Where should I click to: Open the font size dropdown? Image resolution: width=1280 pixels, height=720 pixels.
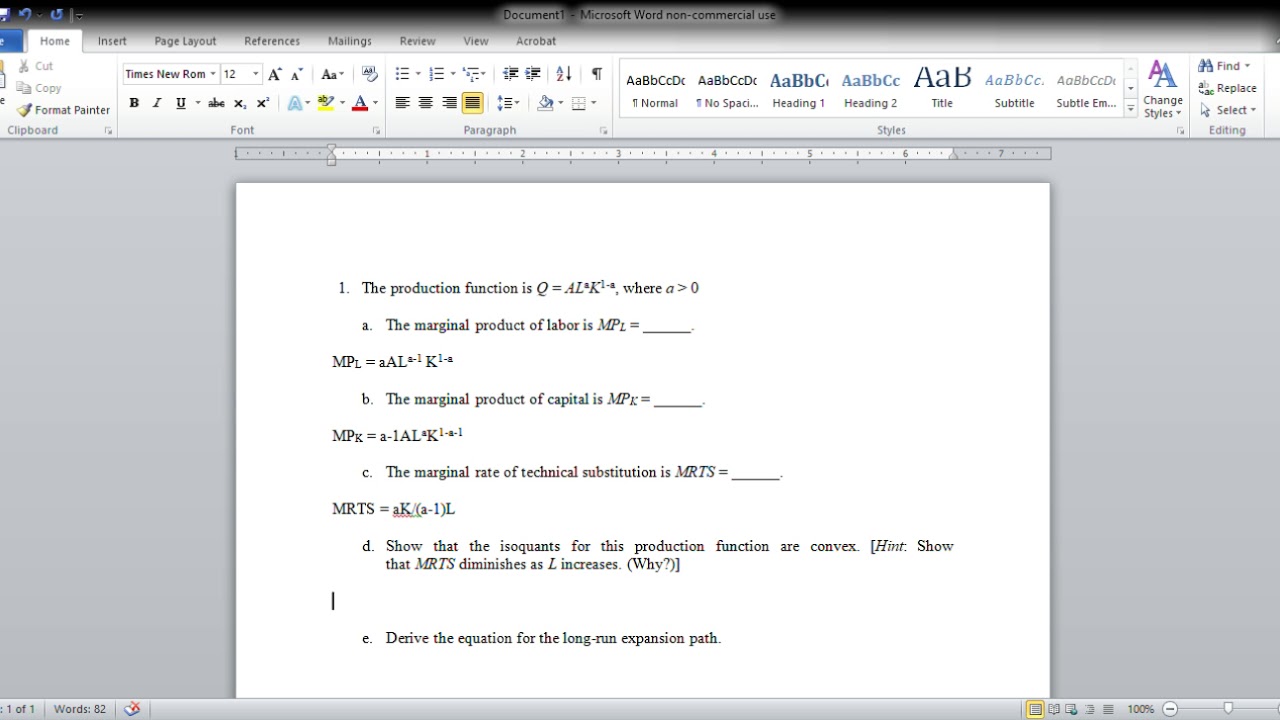point(256,74)
